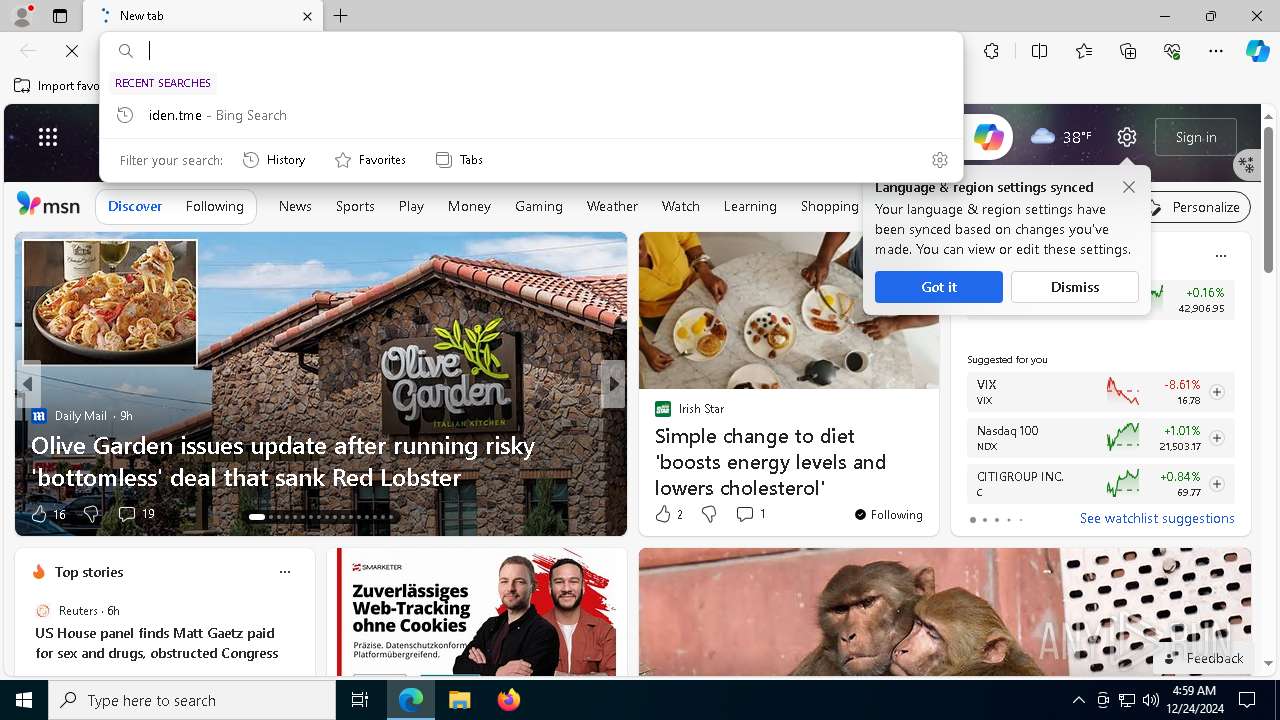The height and width of the screenshot is (720, 1280).
Task: Switch to the Discover feed tab
Action: coord(135,206)
